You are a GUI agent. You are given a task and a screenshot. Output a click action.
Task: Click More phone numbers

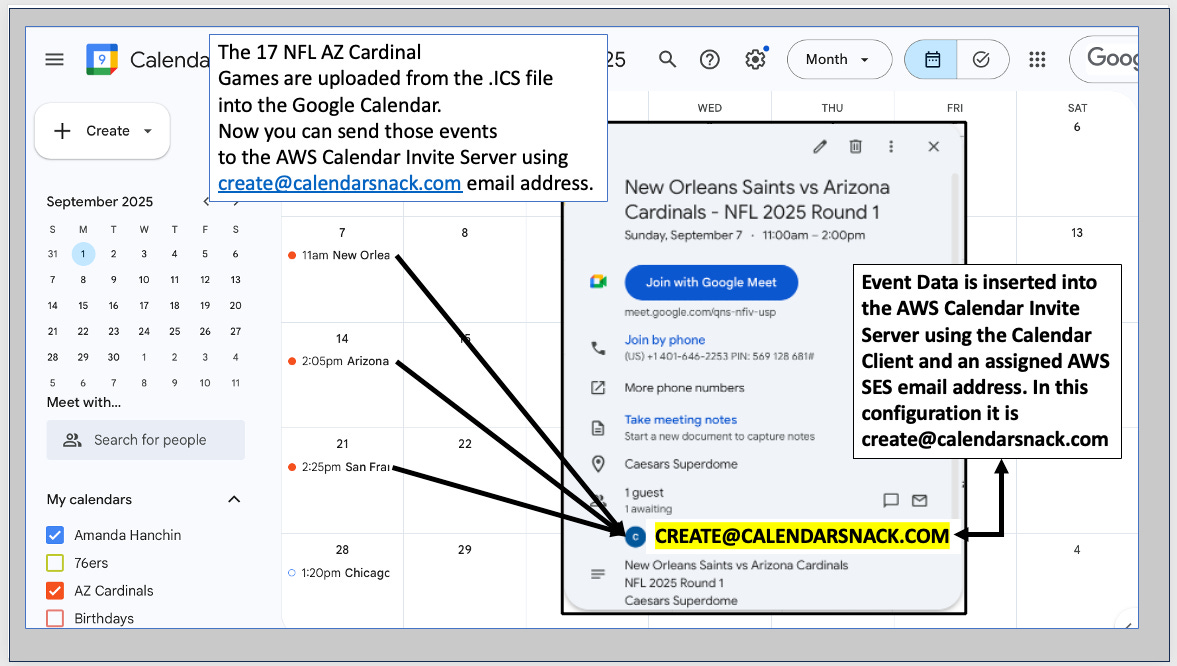click(684, 388)
